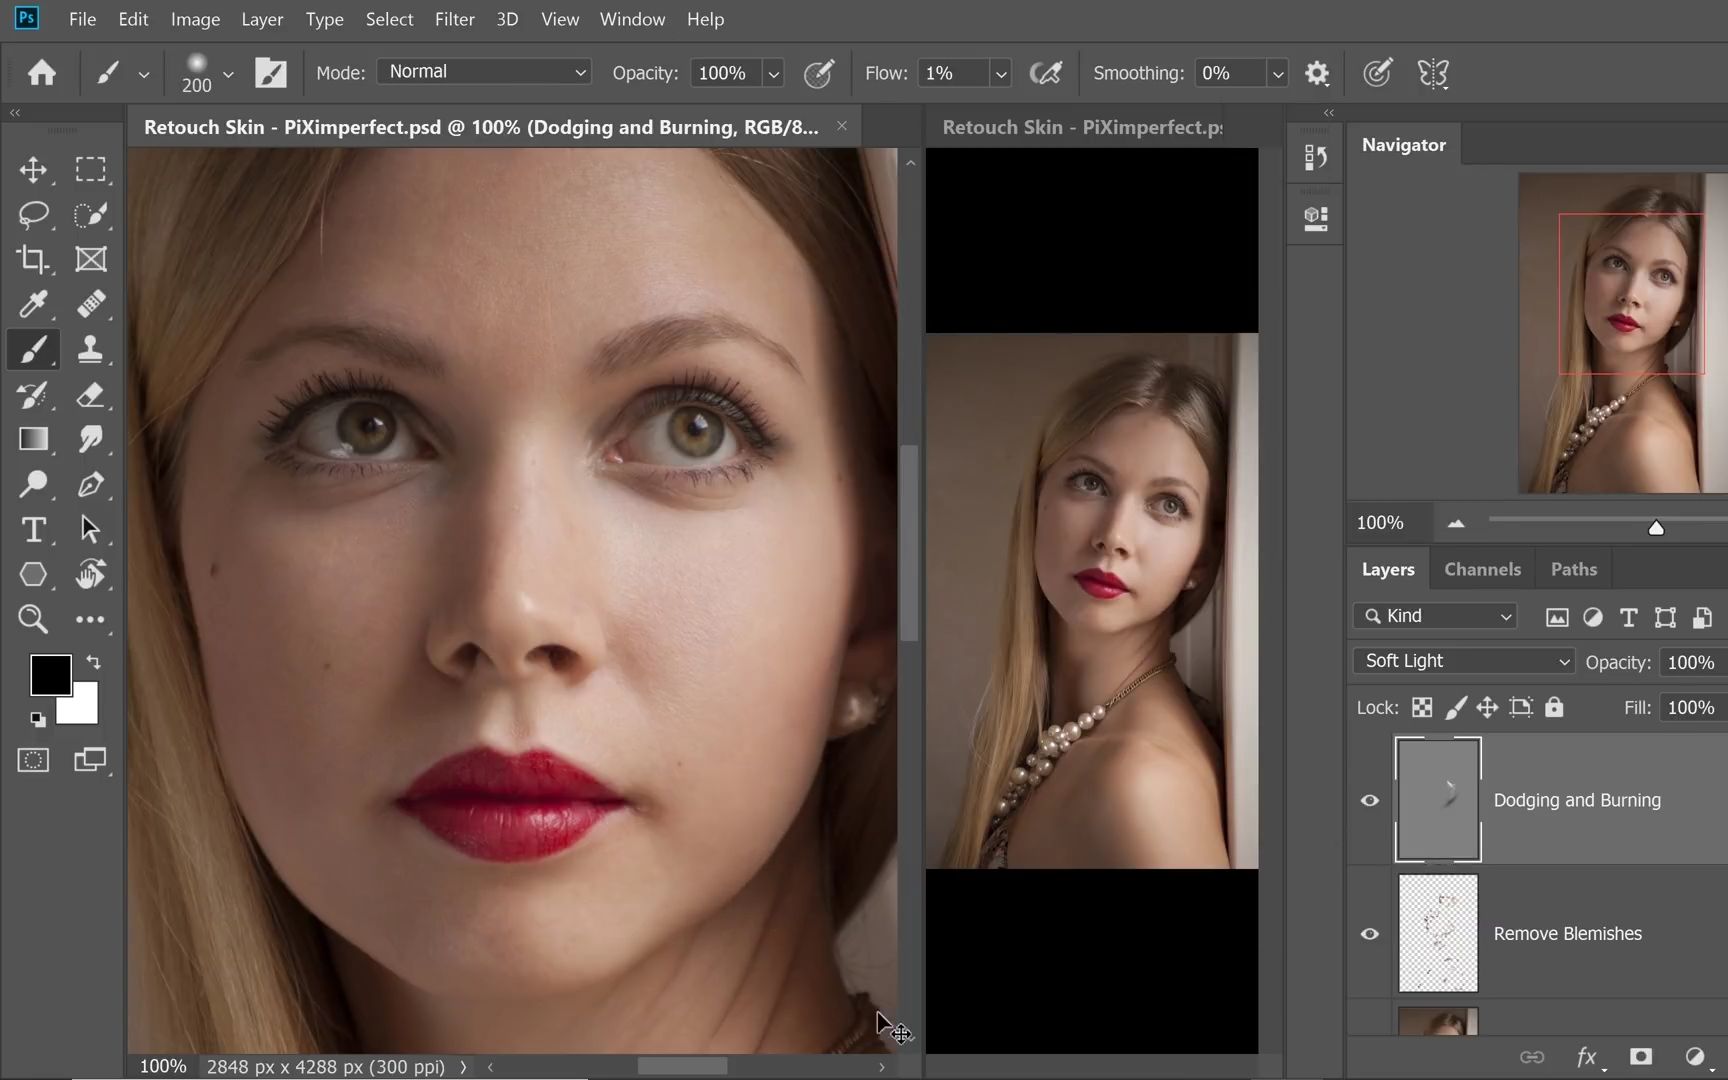Open brush settings panel from options bar
This screenshot has width=1728, height=1080.
pyautogui.click(x=271, y=72)
